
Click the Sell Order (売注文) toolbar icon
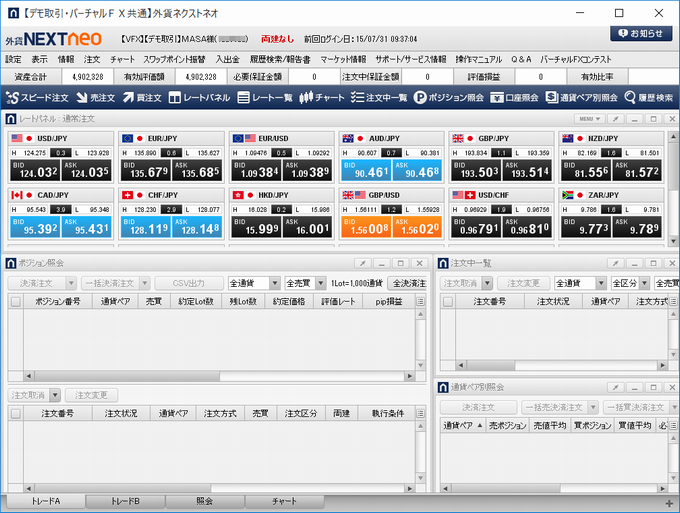pos(95,98)
